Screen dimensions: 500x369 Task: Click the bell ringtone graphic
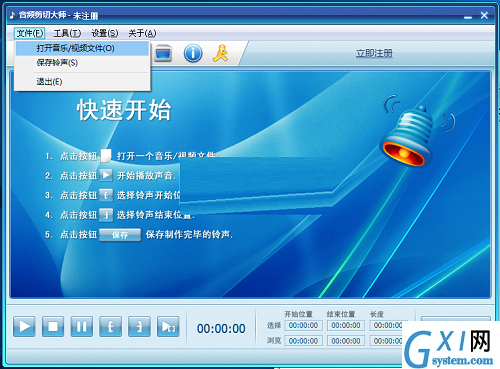point(408,137)
